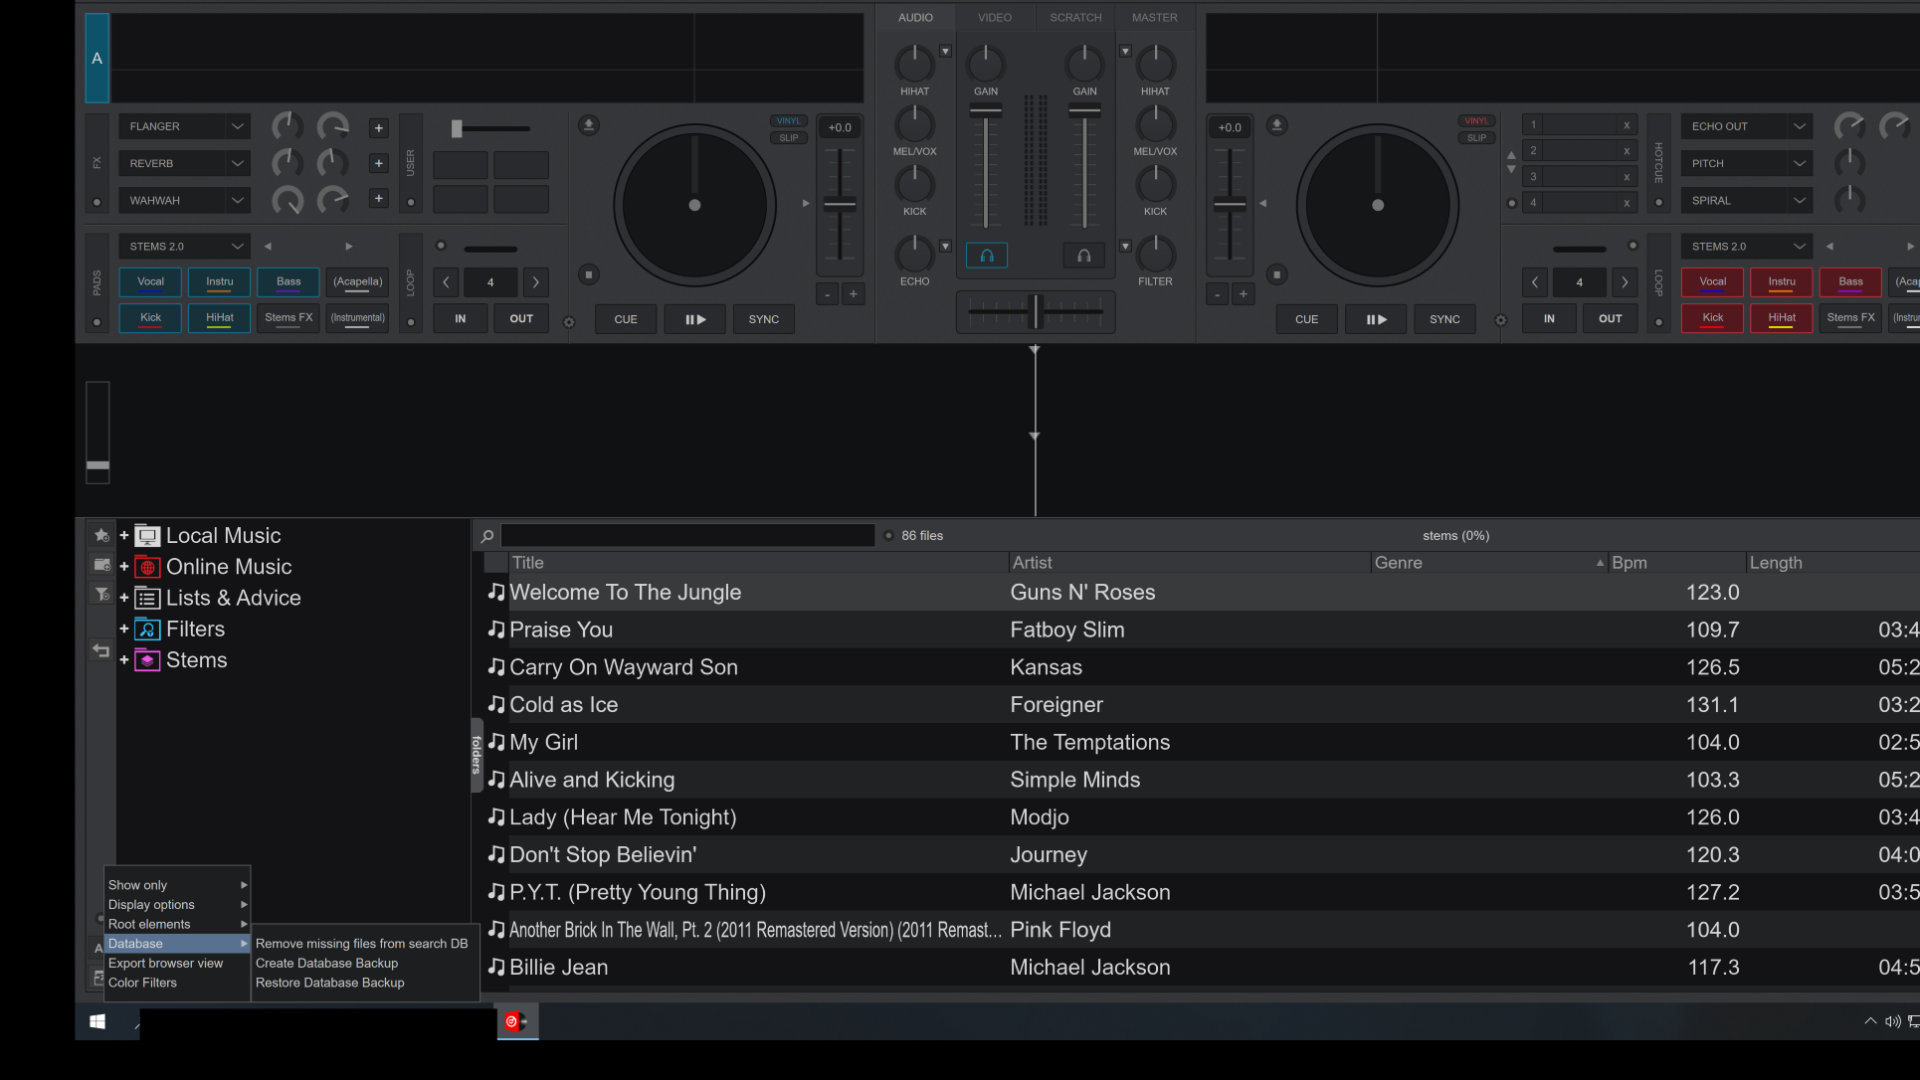Enable SLIP mode on the right deck
Viewport: 1920px width, 1080px height.
click(x=1477, y=137)
